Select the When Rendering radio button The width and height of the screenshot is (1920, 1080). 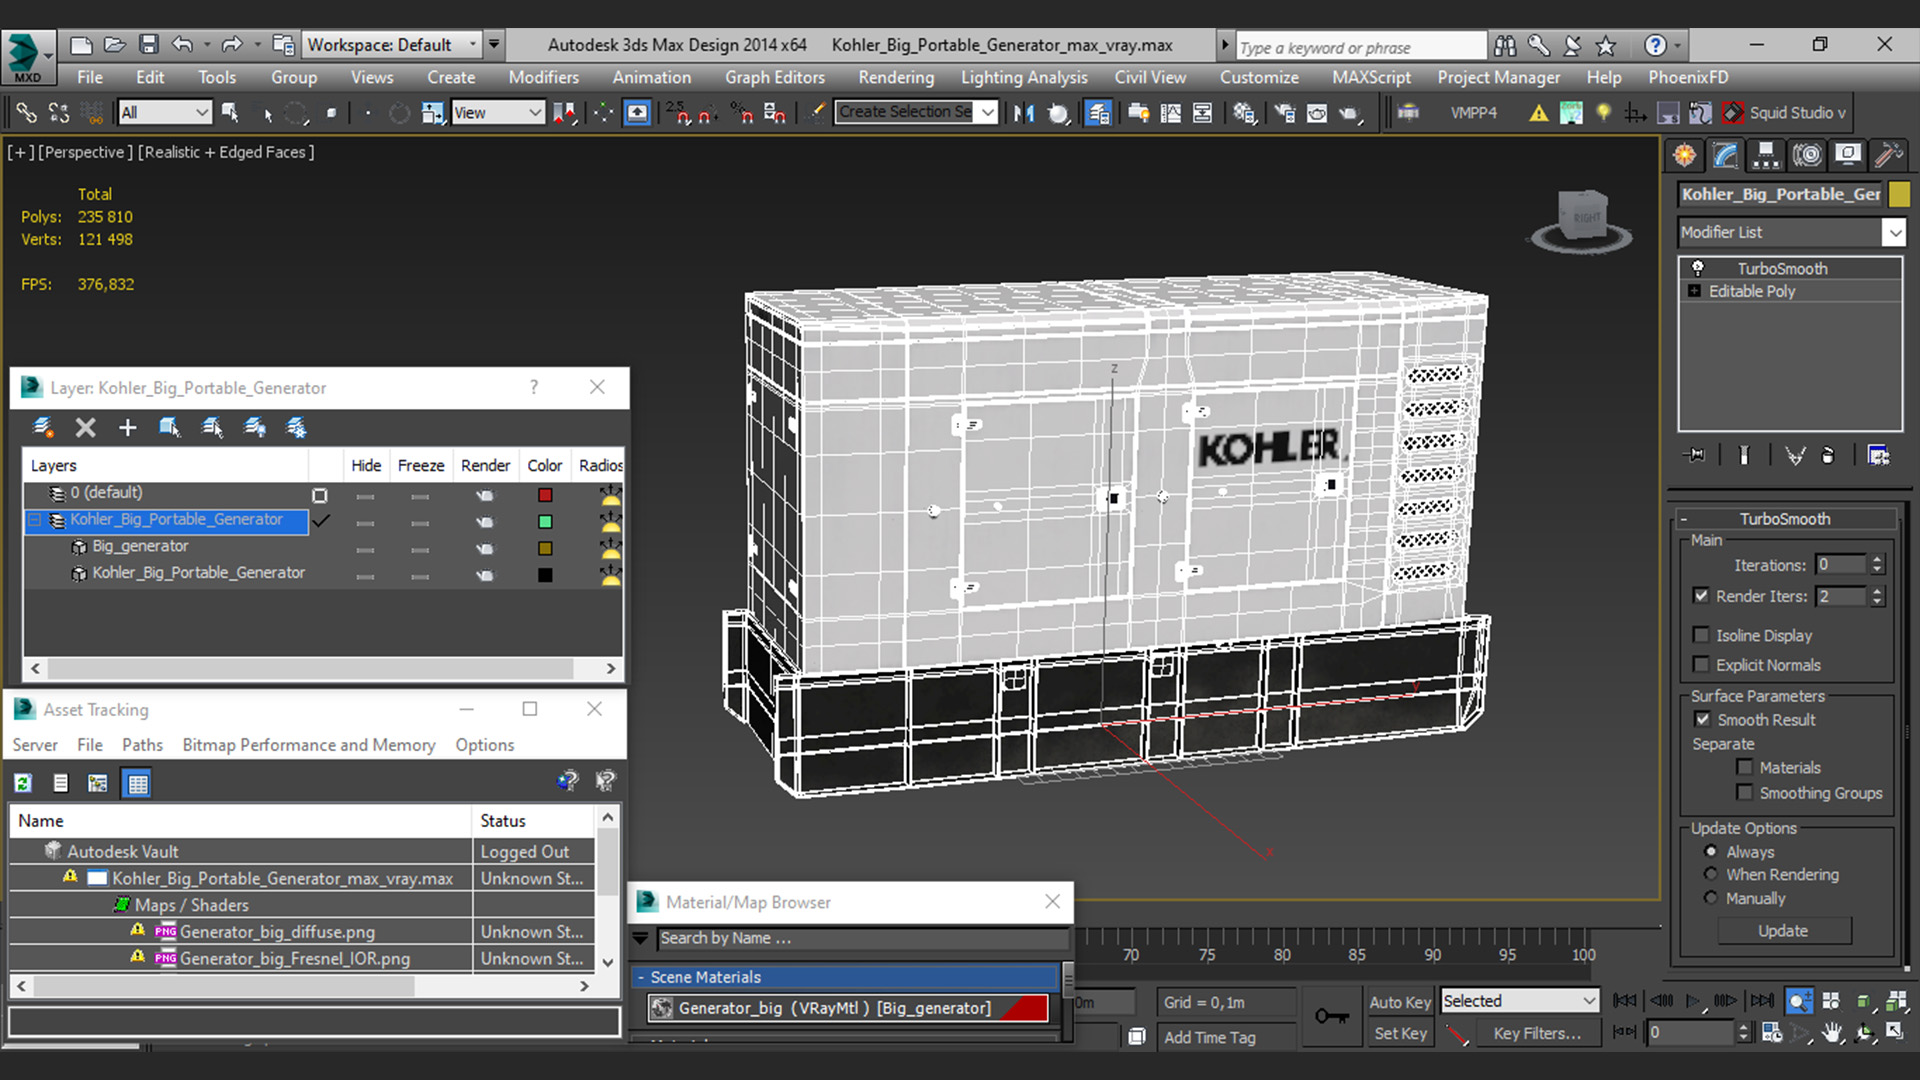pyautogui.click(x=1711, y=874)
